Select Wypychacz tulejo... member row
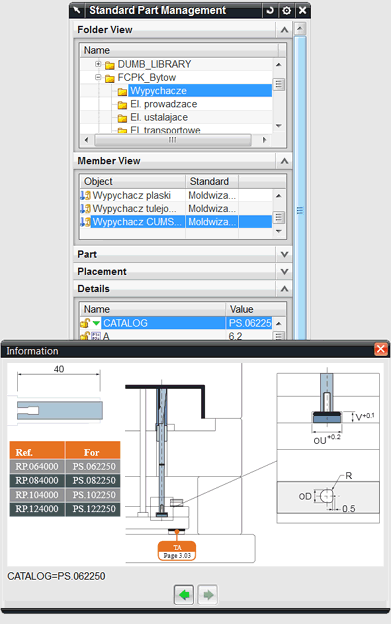This screenshot has width=391, height=624. pos(175,209)
